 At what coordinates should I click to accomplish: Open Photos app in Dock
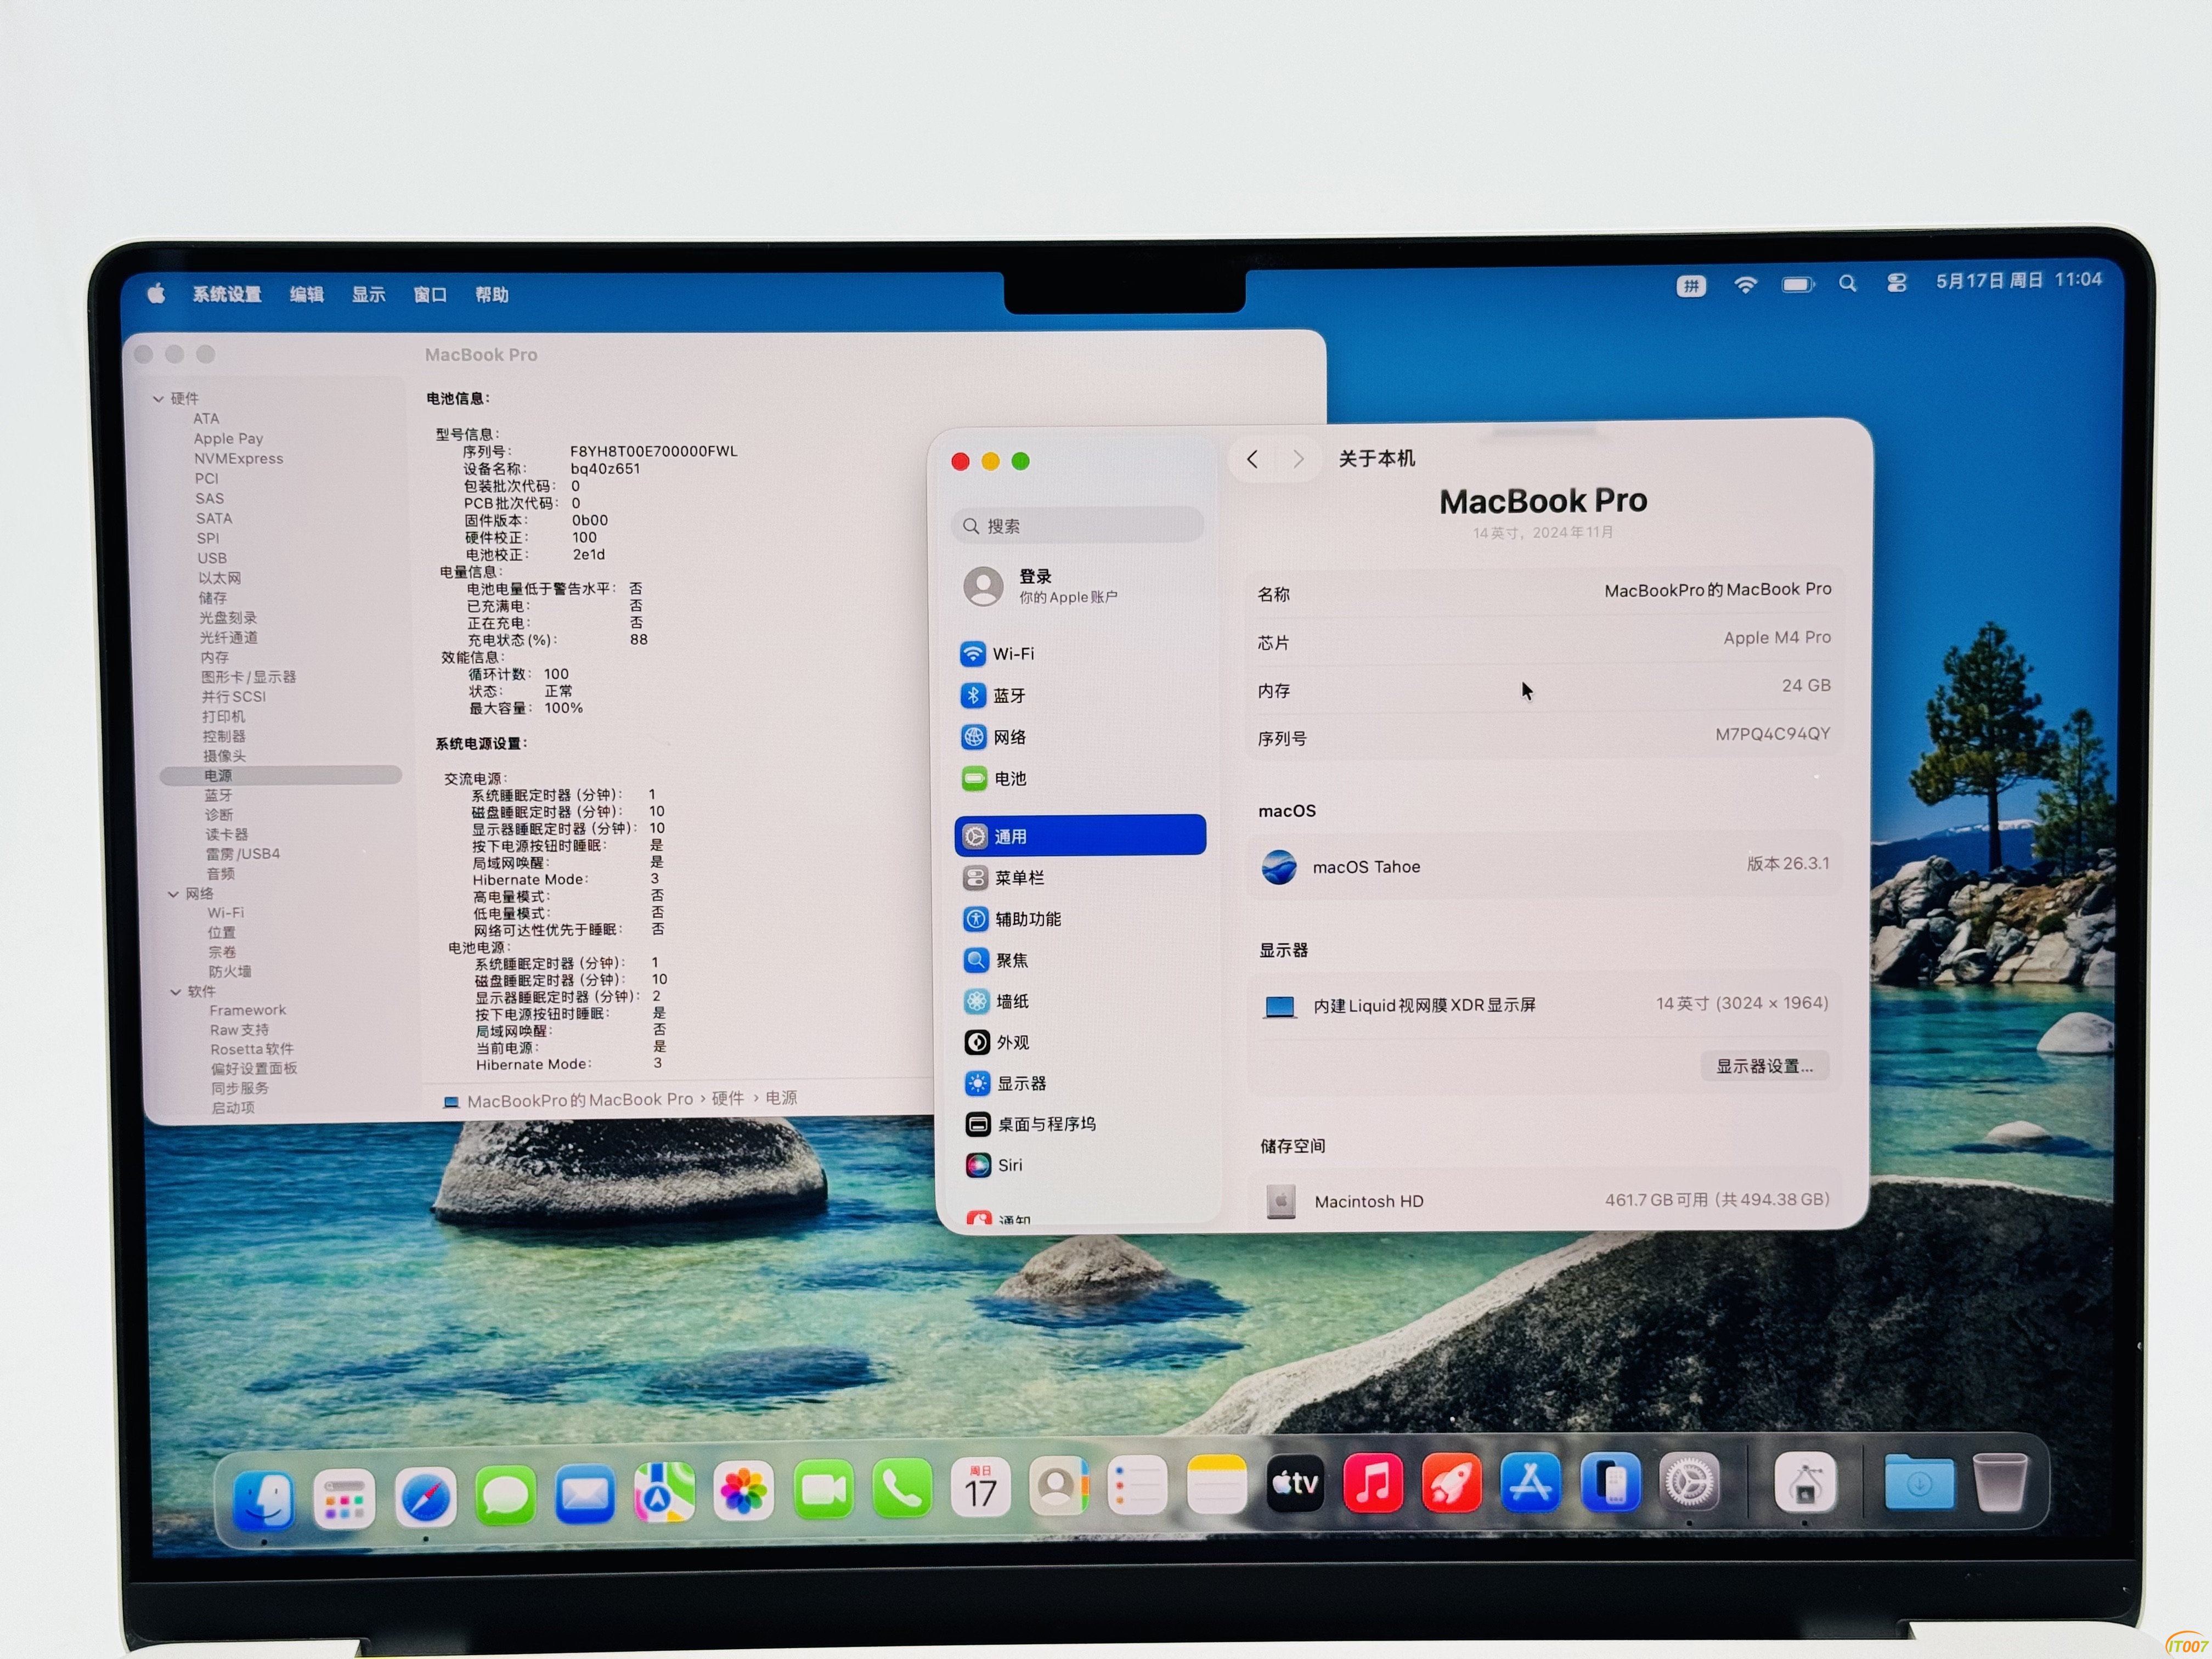click(743, 1492)
